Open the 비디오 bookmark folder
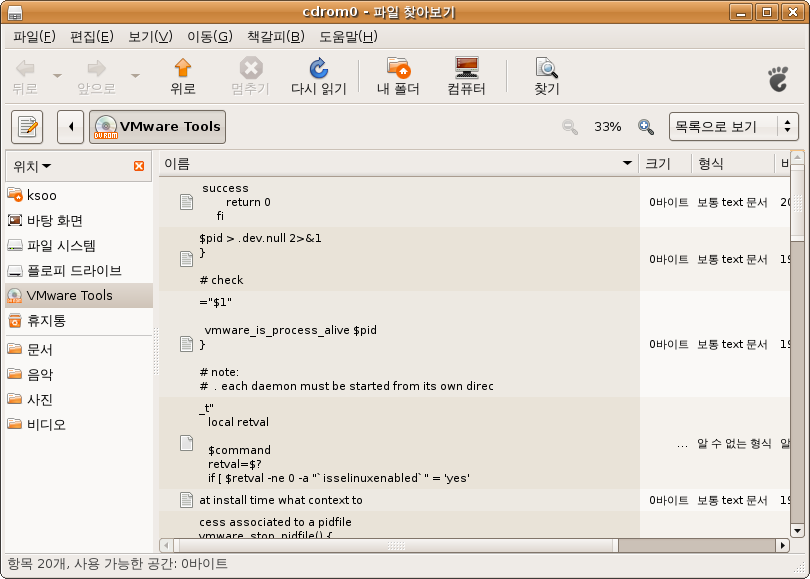 coord(79,425)
